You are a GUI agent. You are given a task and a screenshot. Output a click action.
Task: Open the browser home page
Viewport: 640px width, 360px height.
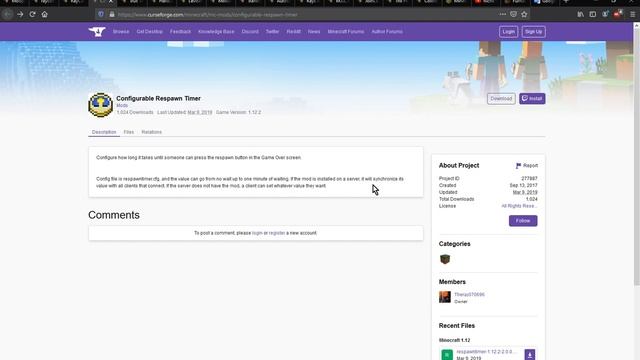tap(44, 14)
